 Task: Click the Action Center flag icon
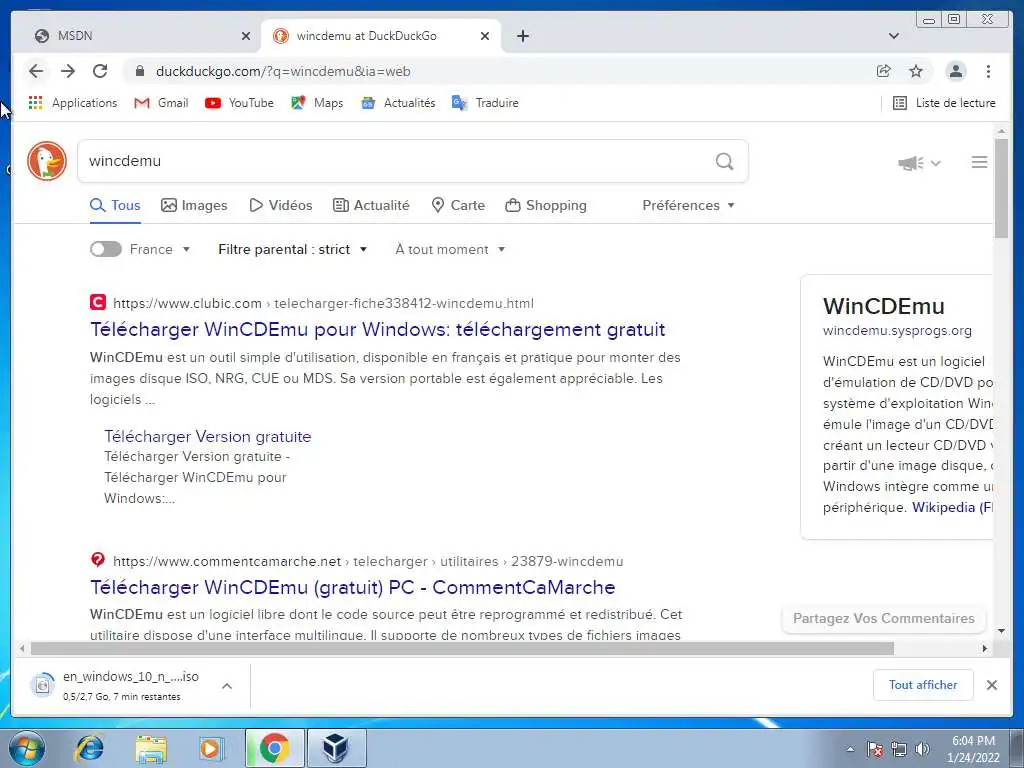pyautogui.click(x=875, y=749)
